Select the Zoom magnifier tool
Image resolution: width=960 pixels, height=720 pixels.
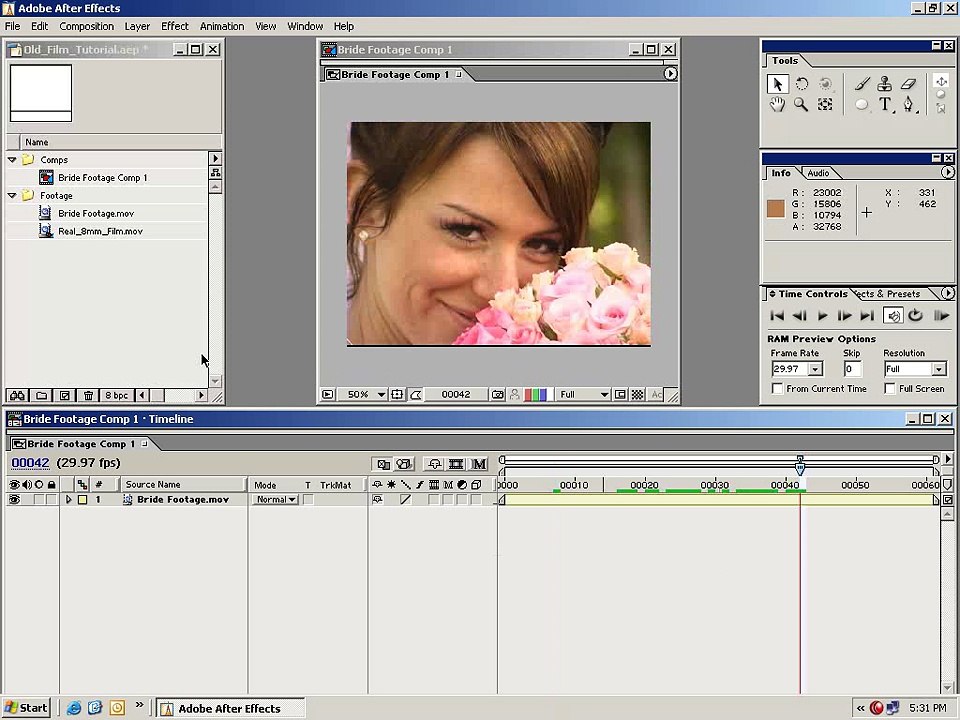801,104
